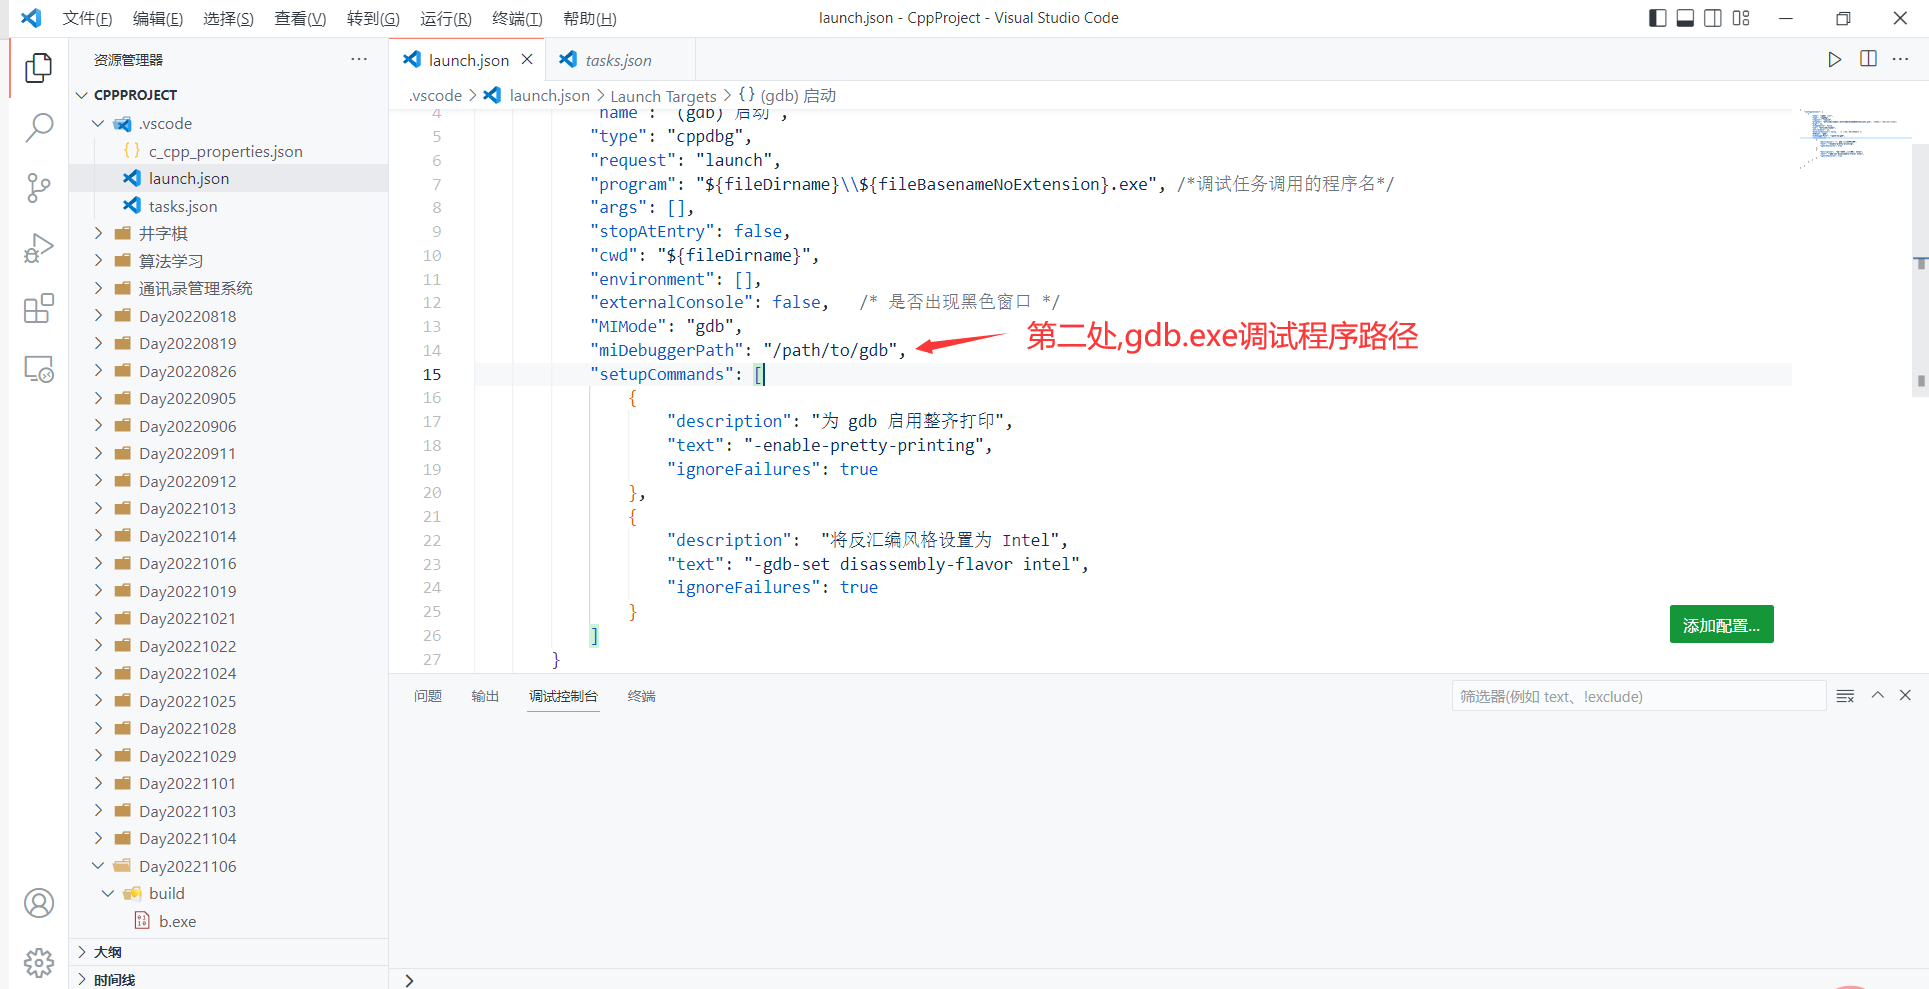Click the VS Code logo icon
The image size is (1929, 989).
click(31, 18)
